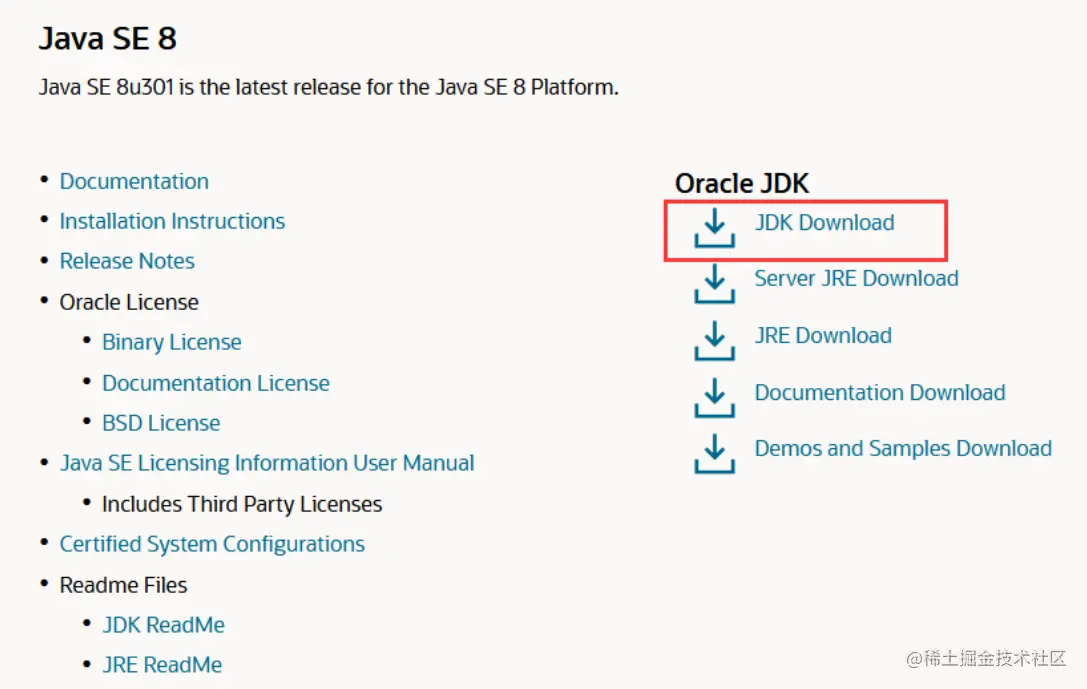Open the JRE ReadMe link
Viewport: 1087px width, 689px height.
click(x=162, y=665)
